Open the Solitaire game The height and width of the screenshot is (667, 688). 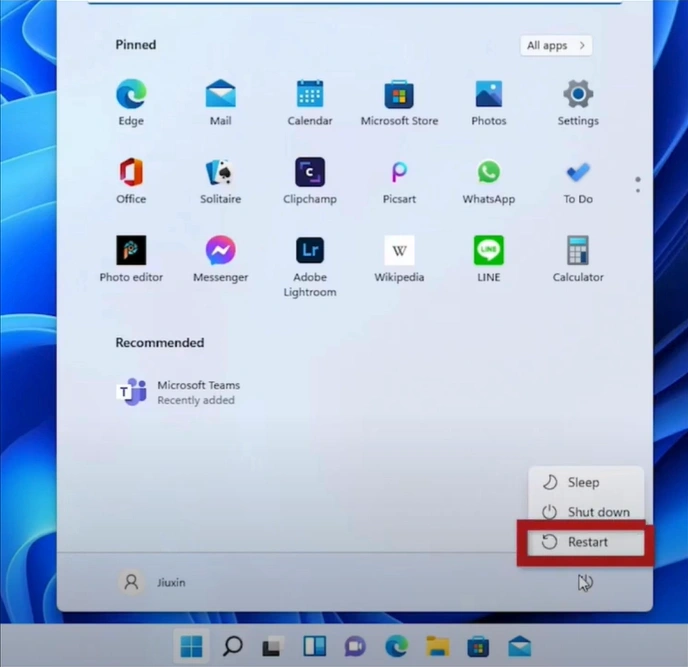tap(221, 180)
